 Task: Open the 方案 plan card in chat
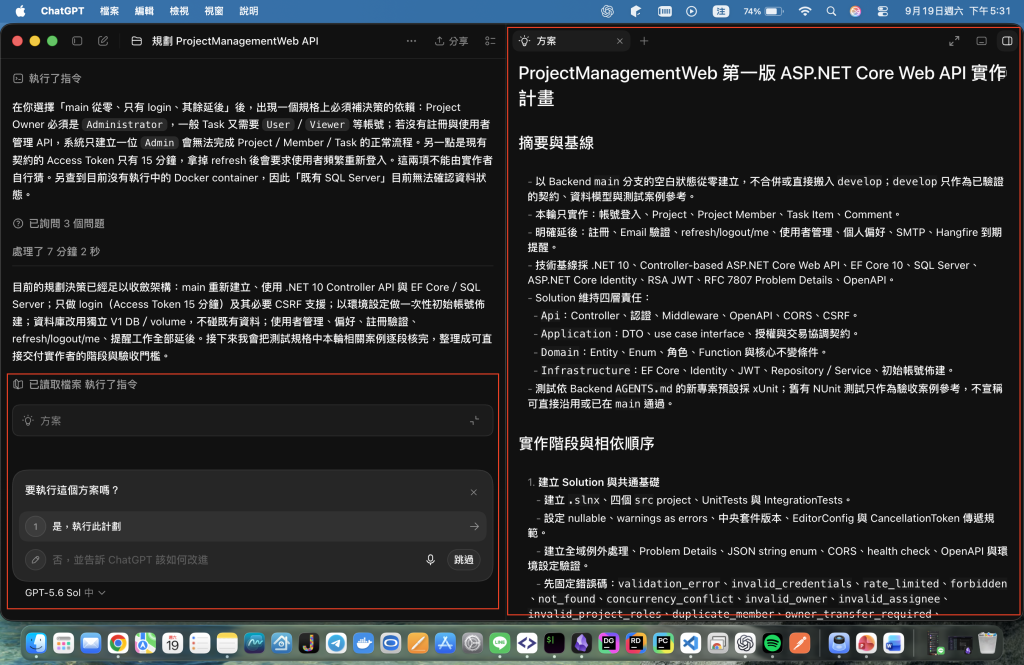(x=252, y=421)
